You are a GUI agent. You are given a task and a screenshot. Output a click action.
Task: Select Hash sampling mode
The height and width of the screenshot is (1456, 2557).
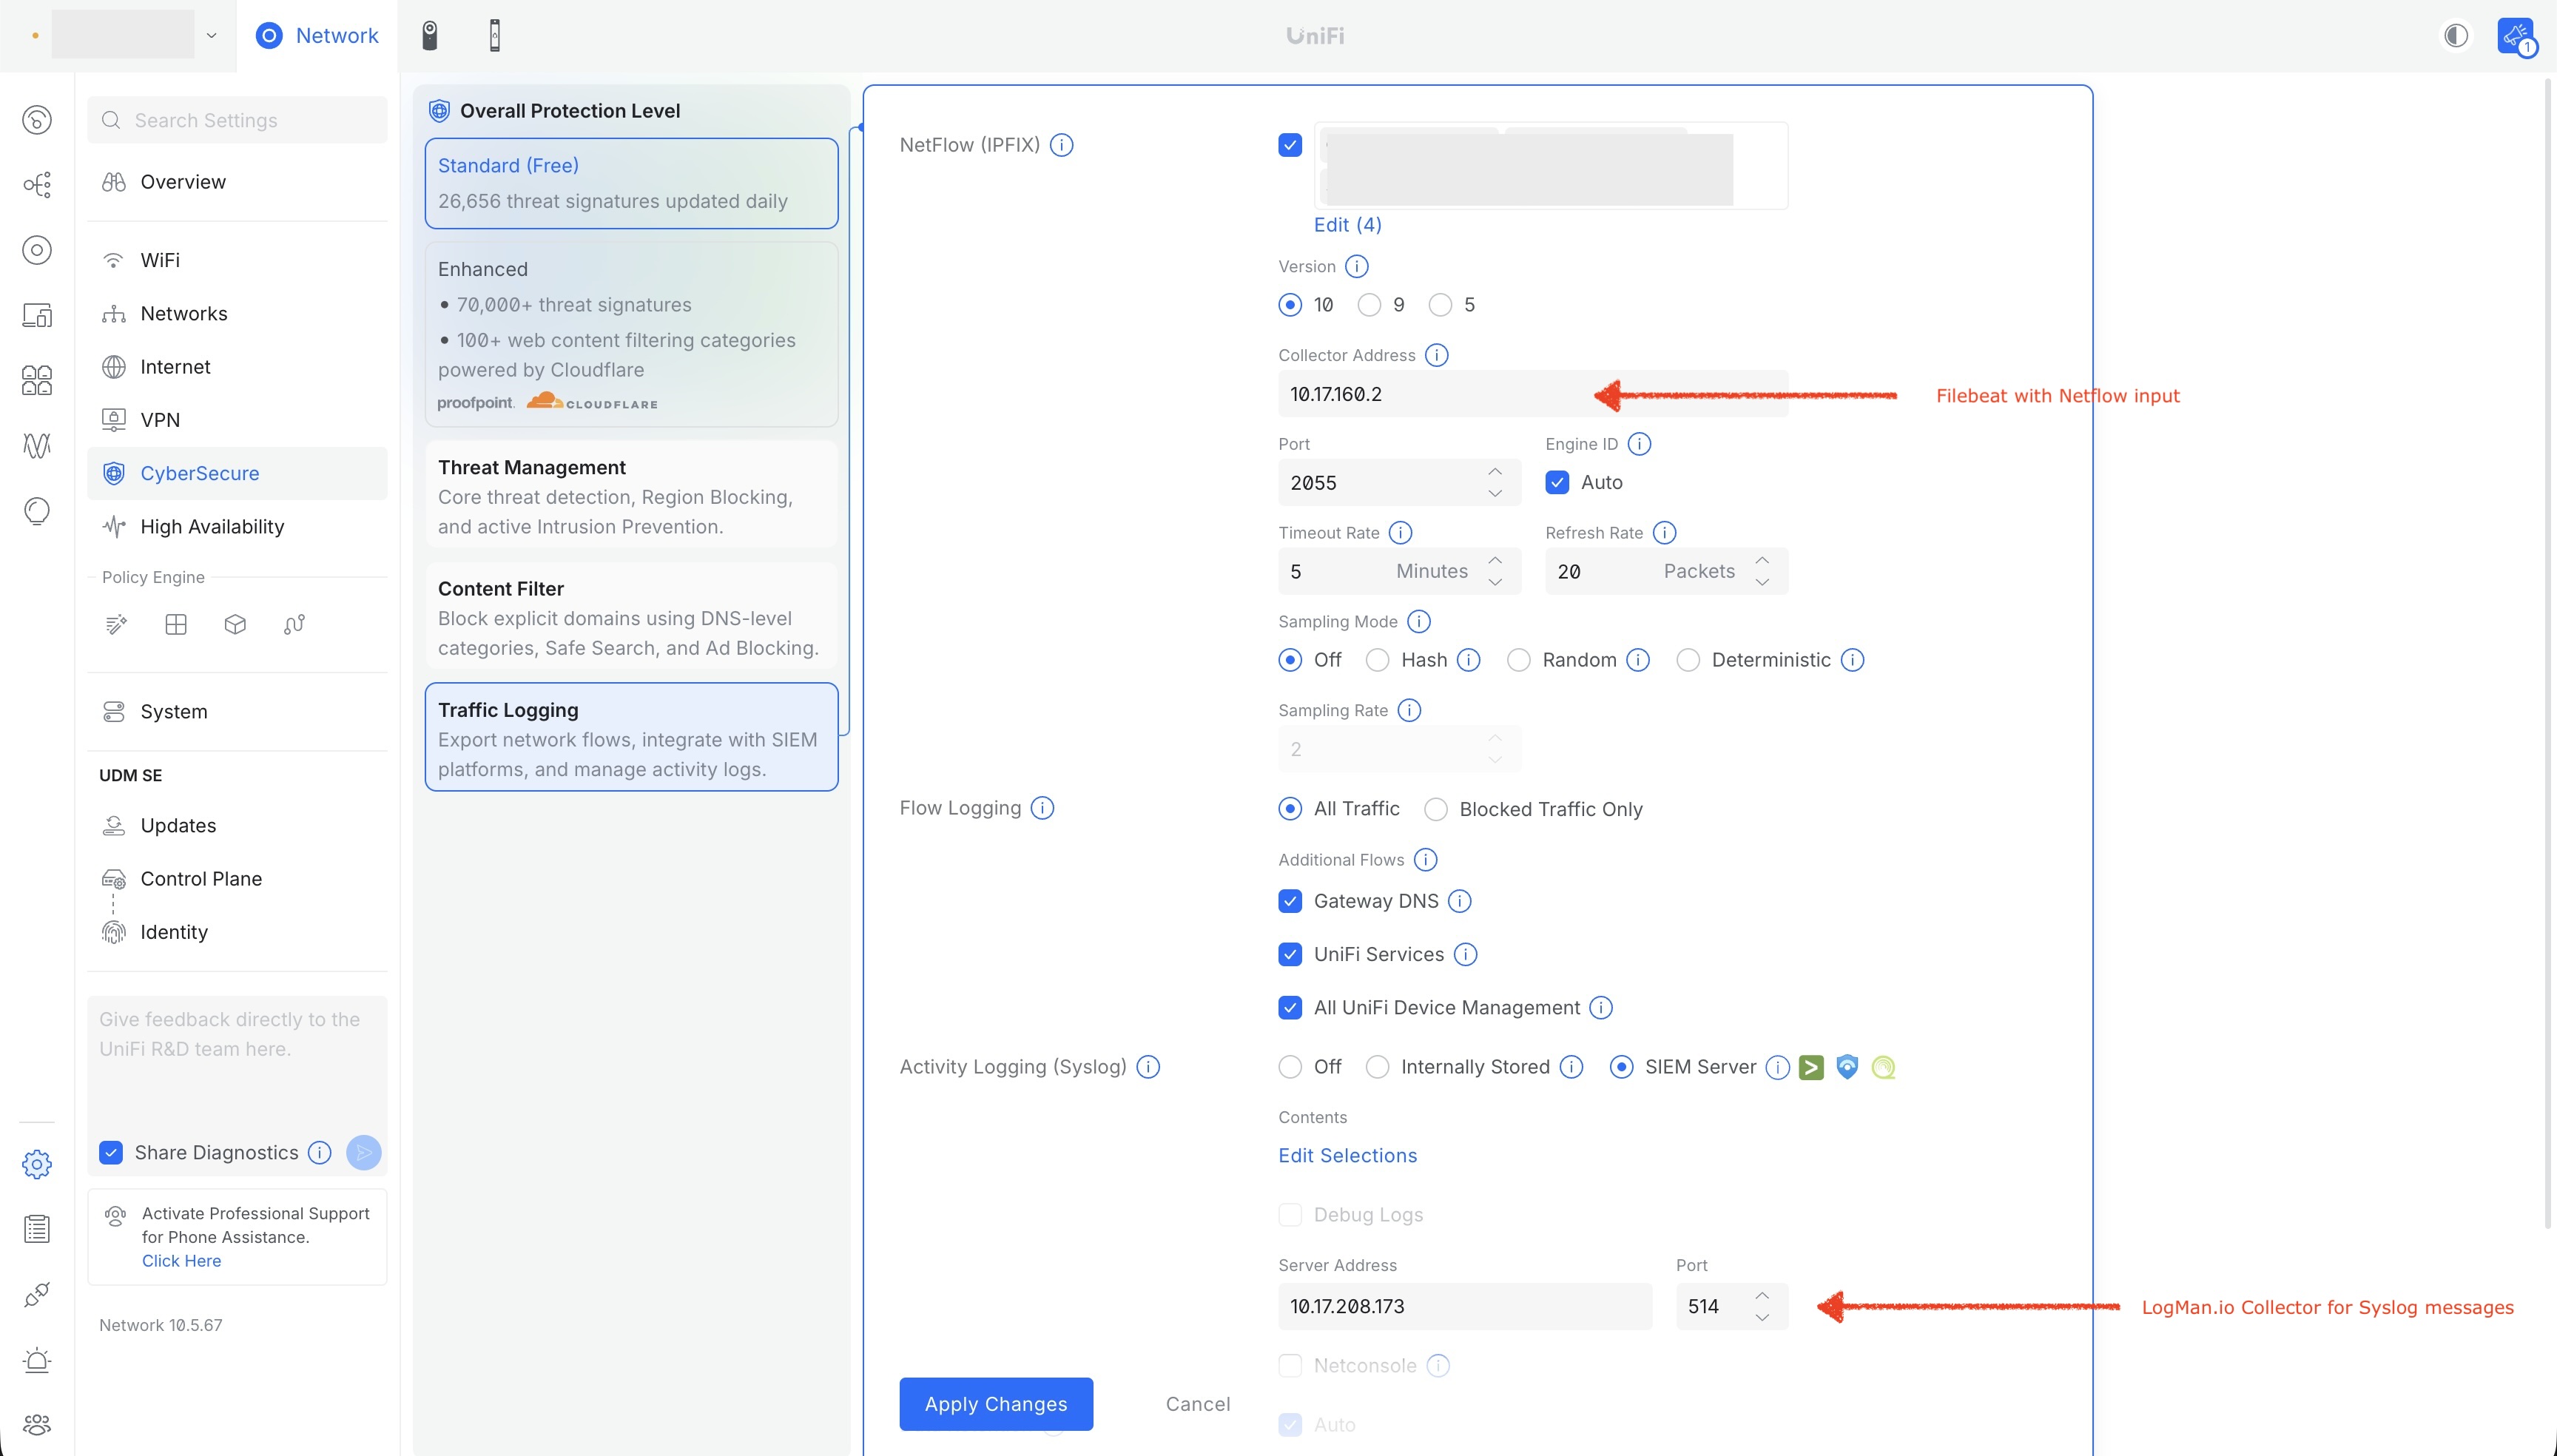point(1377,660)
